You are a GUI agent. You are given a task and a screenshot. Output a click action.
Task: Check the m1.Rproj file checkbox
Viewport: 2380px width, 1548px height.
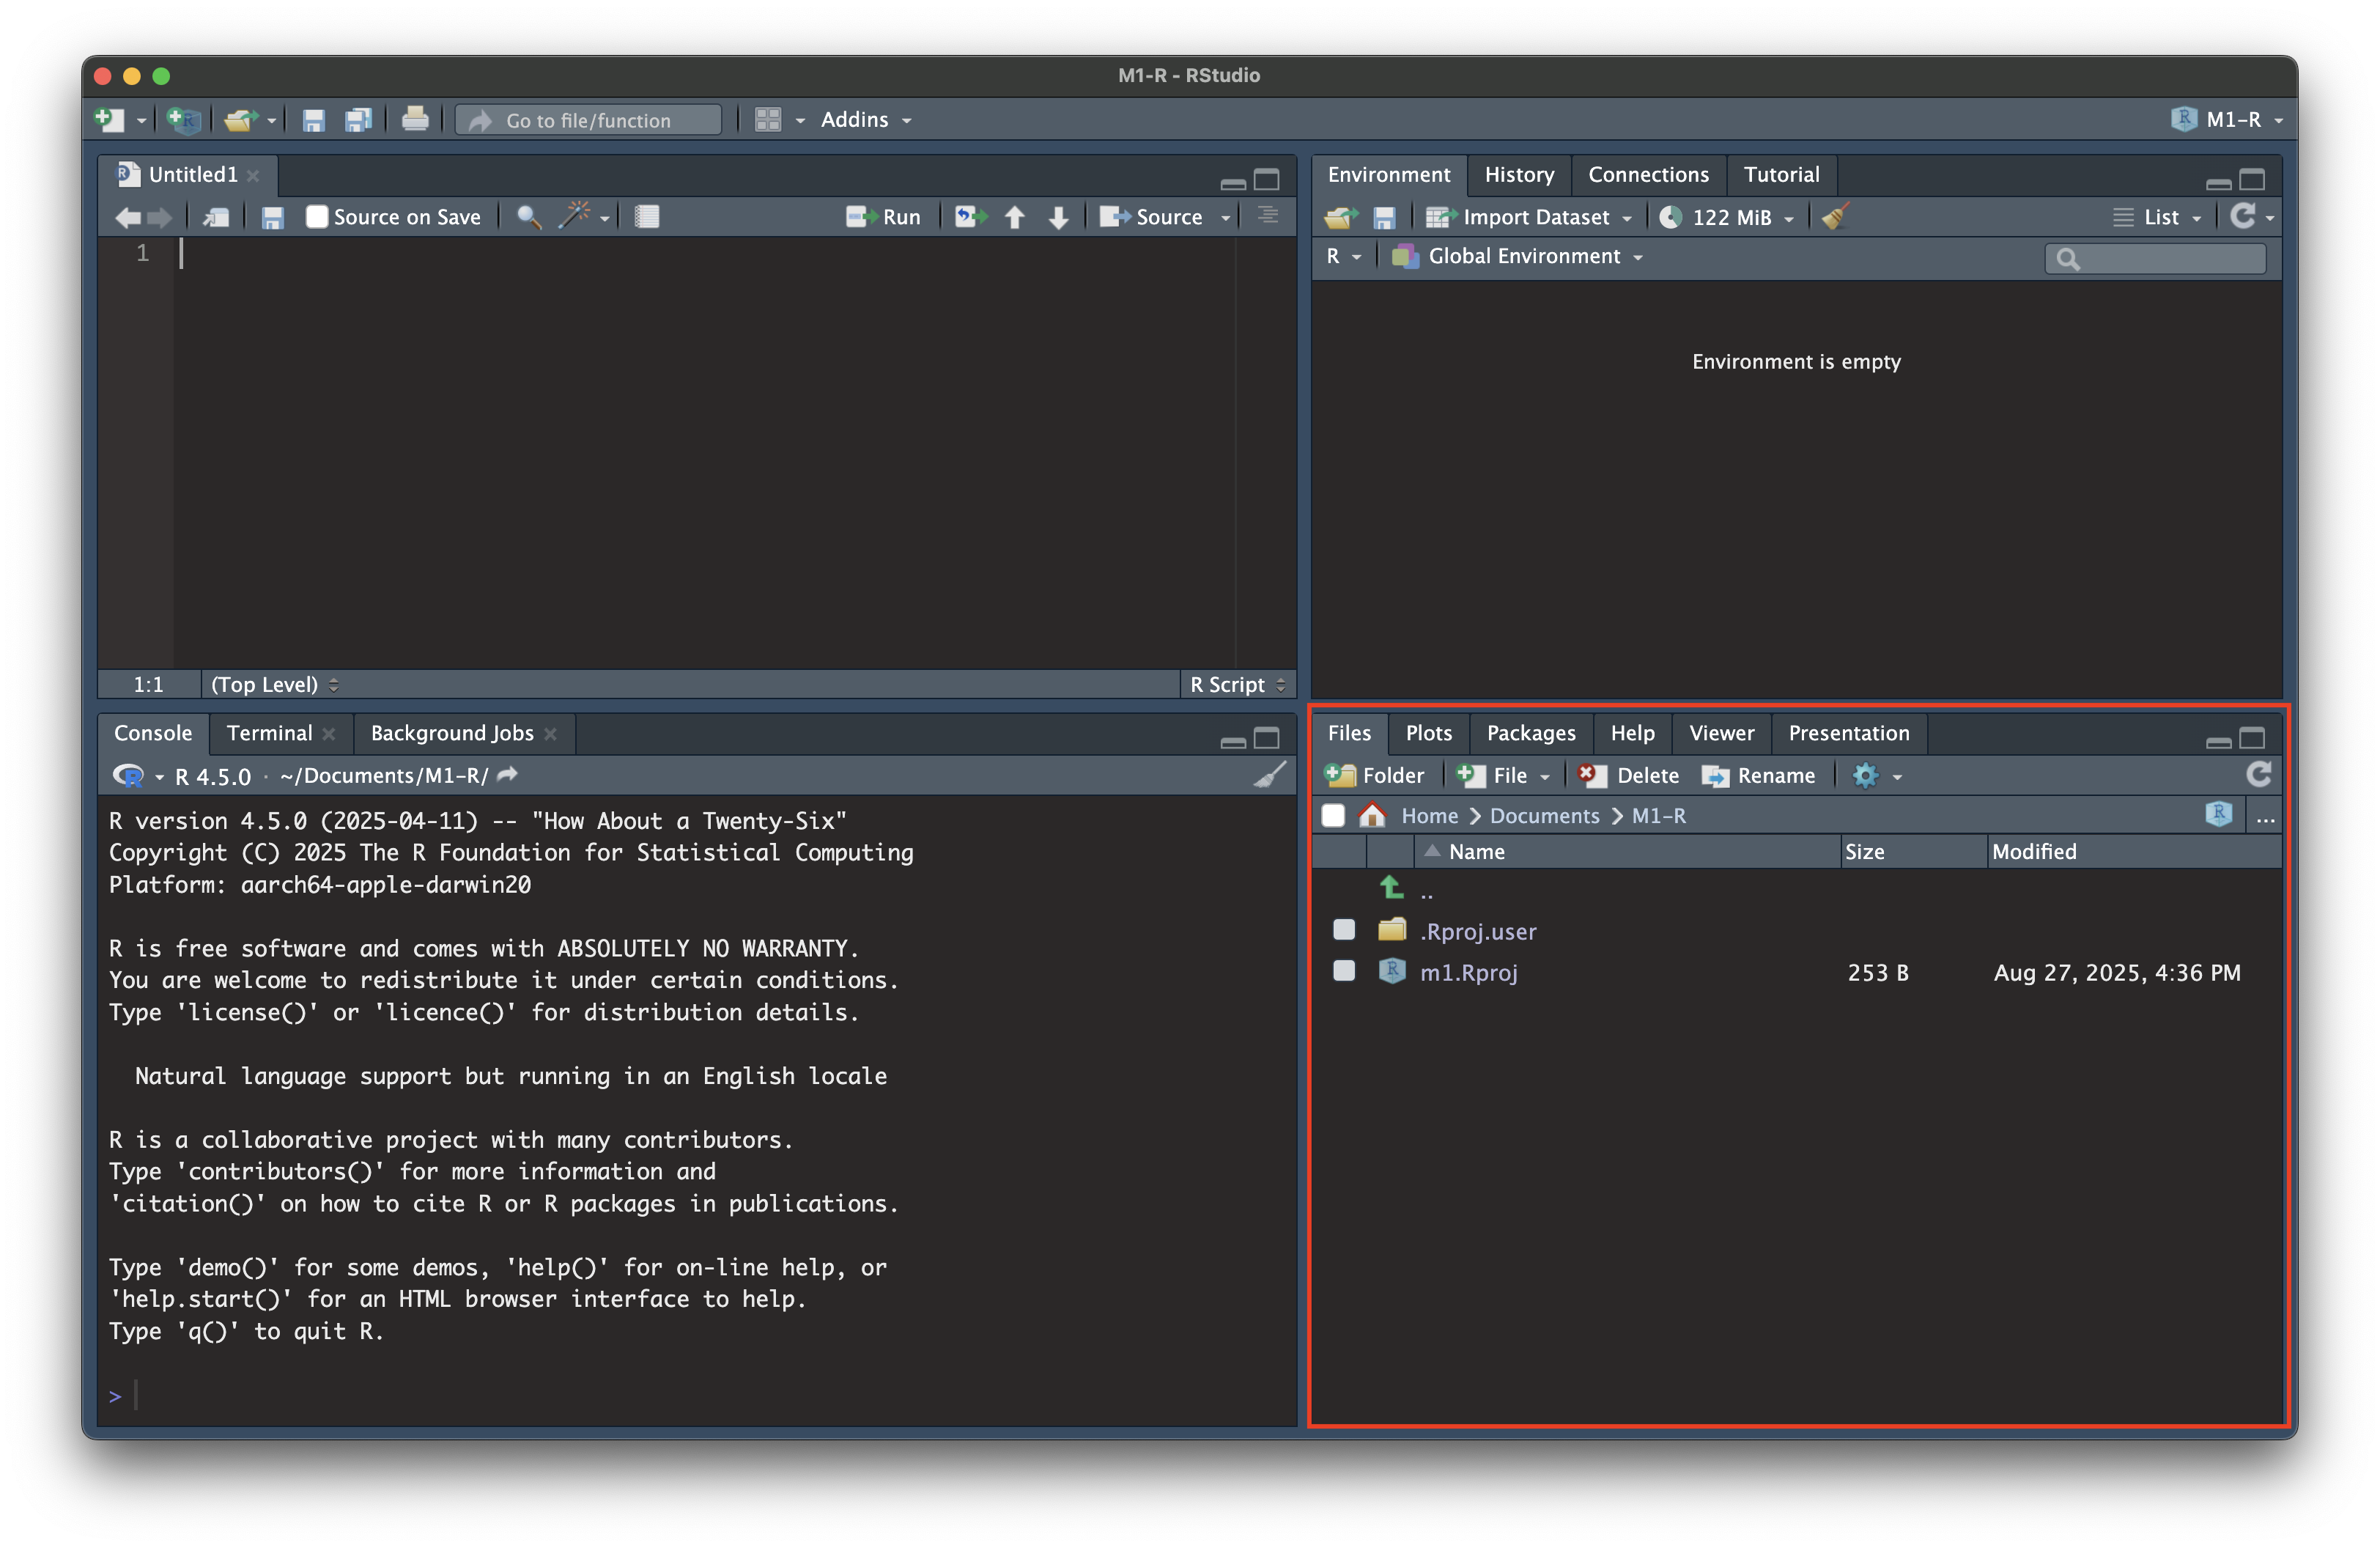click(x=1344, y=971)
